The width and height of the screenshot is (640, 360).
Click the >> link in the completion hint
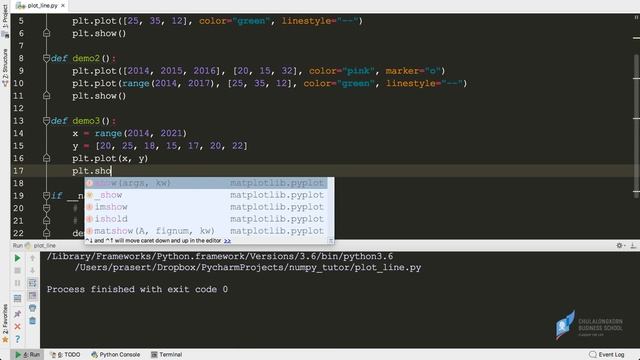pos(227,241)
